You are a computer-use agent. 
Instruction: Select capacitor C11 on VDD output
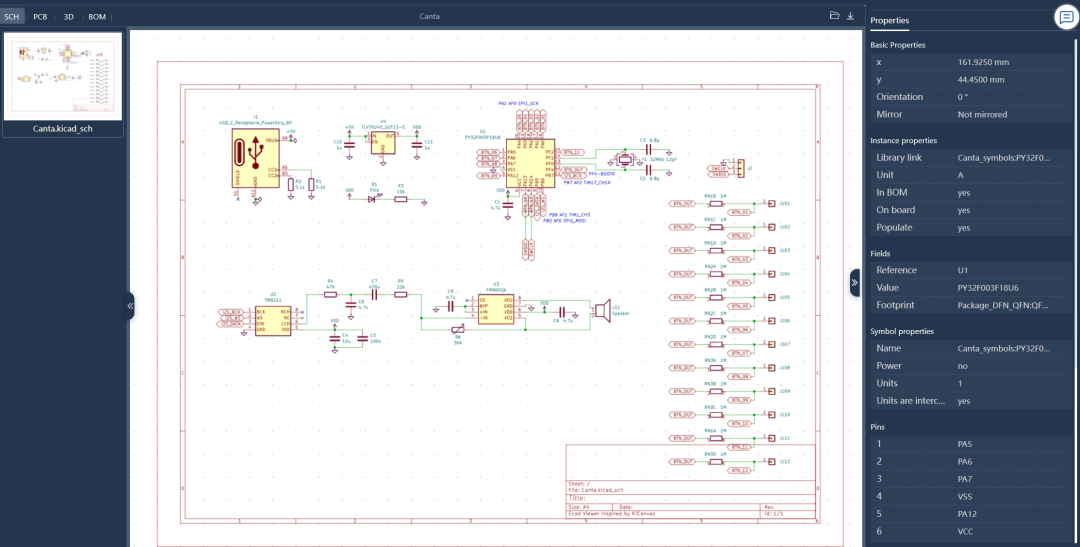417,145
